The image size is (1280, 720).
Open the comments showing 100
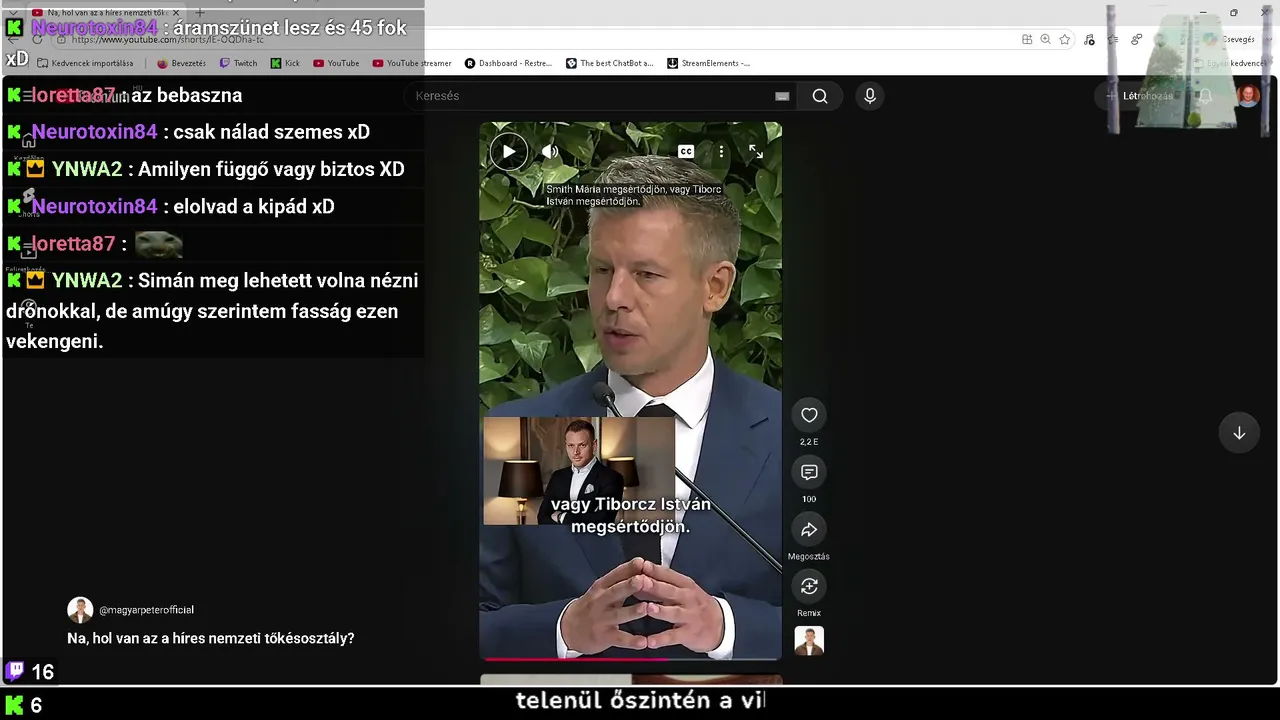tap(809, 472)
